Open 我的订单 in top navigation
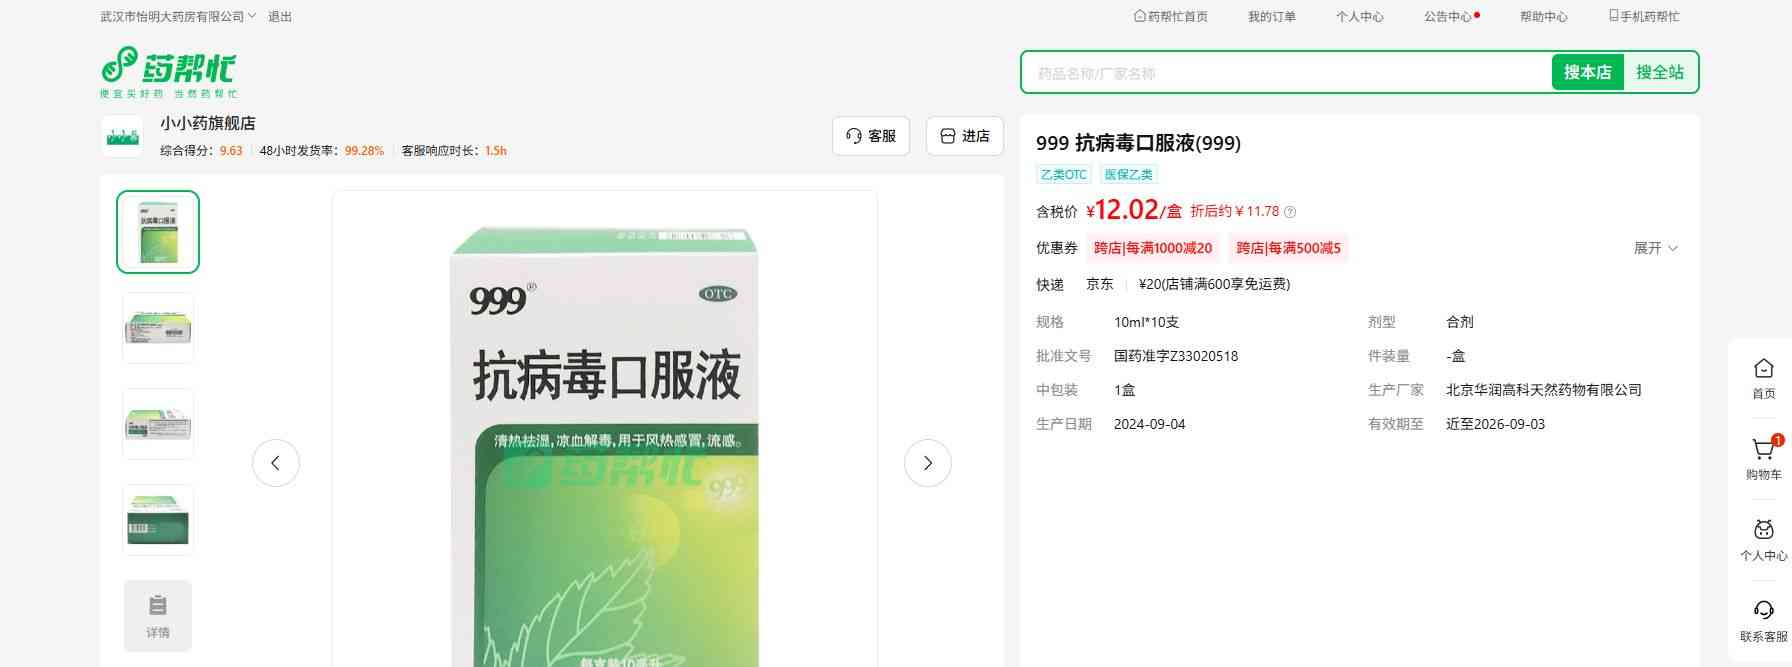The width and height of the screenshot is (1792, 667). click(x=1271, y=17)
